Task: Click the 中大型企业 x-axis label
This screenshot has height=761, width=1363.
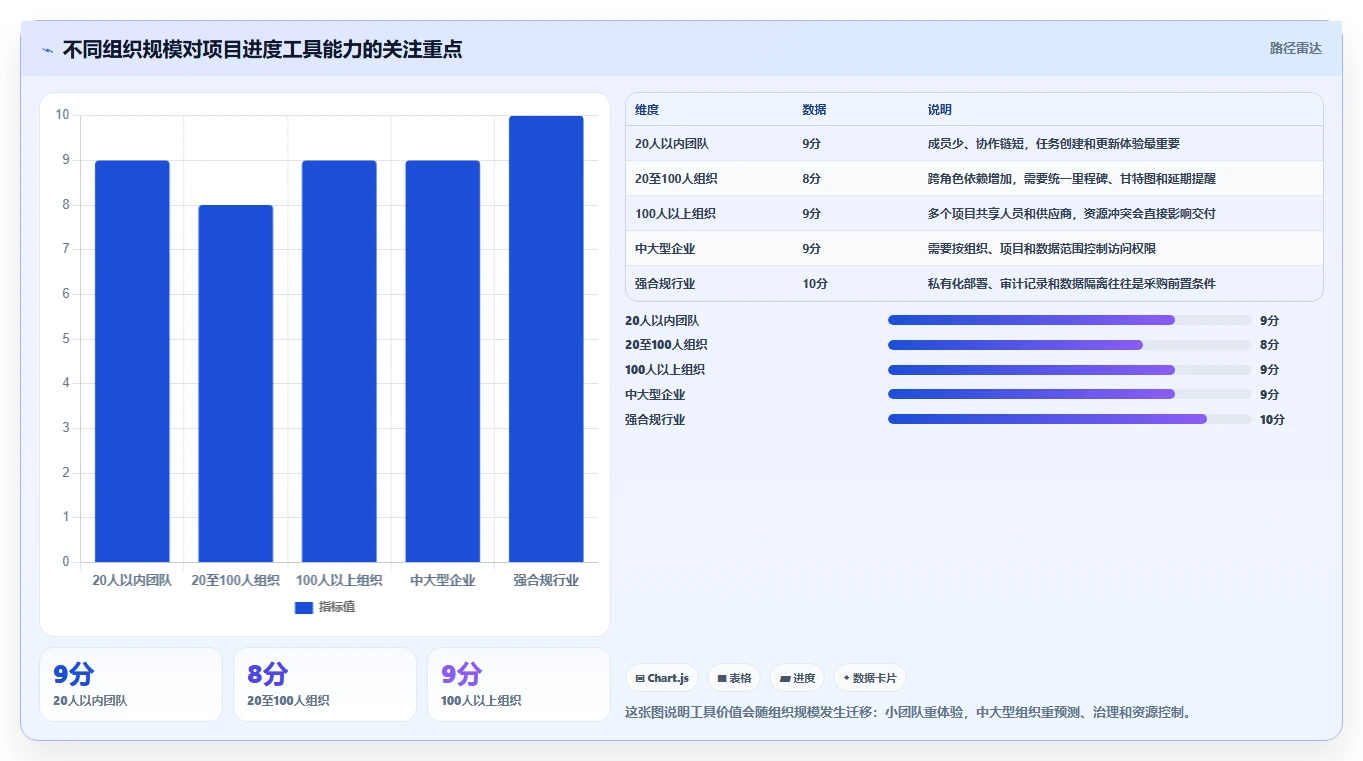Action: tap(443, 581)
